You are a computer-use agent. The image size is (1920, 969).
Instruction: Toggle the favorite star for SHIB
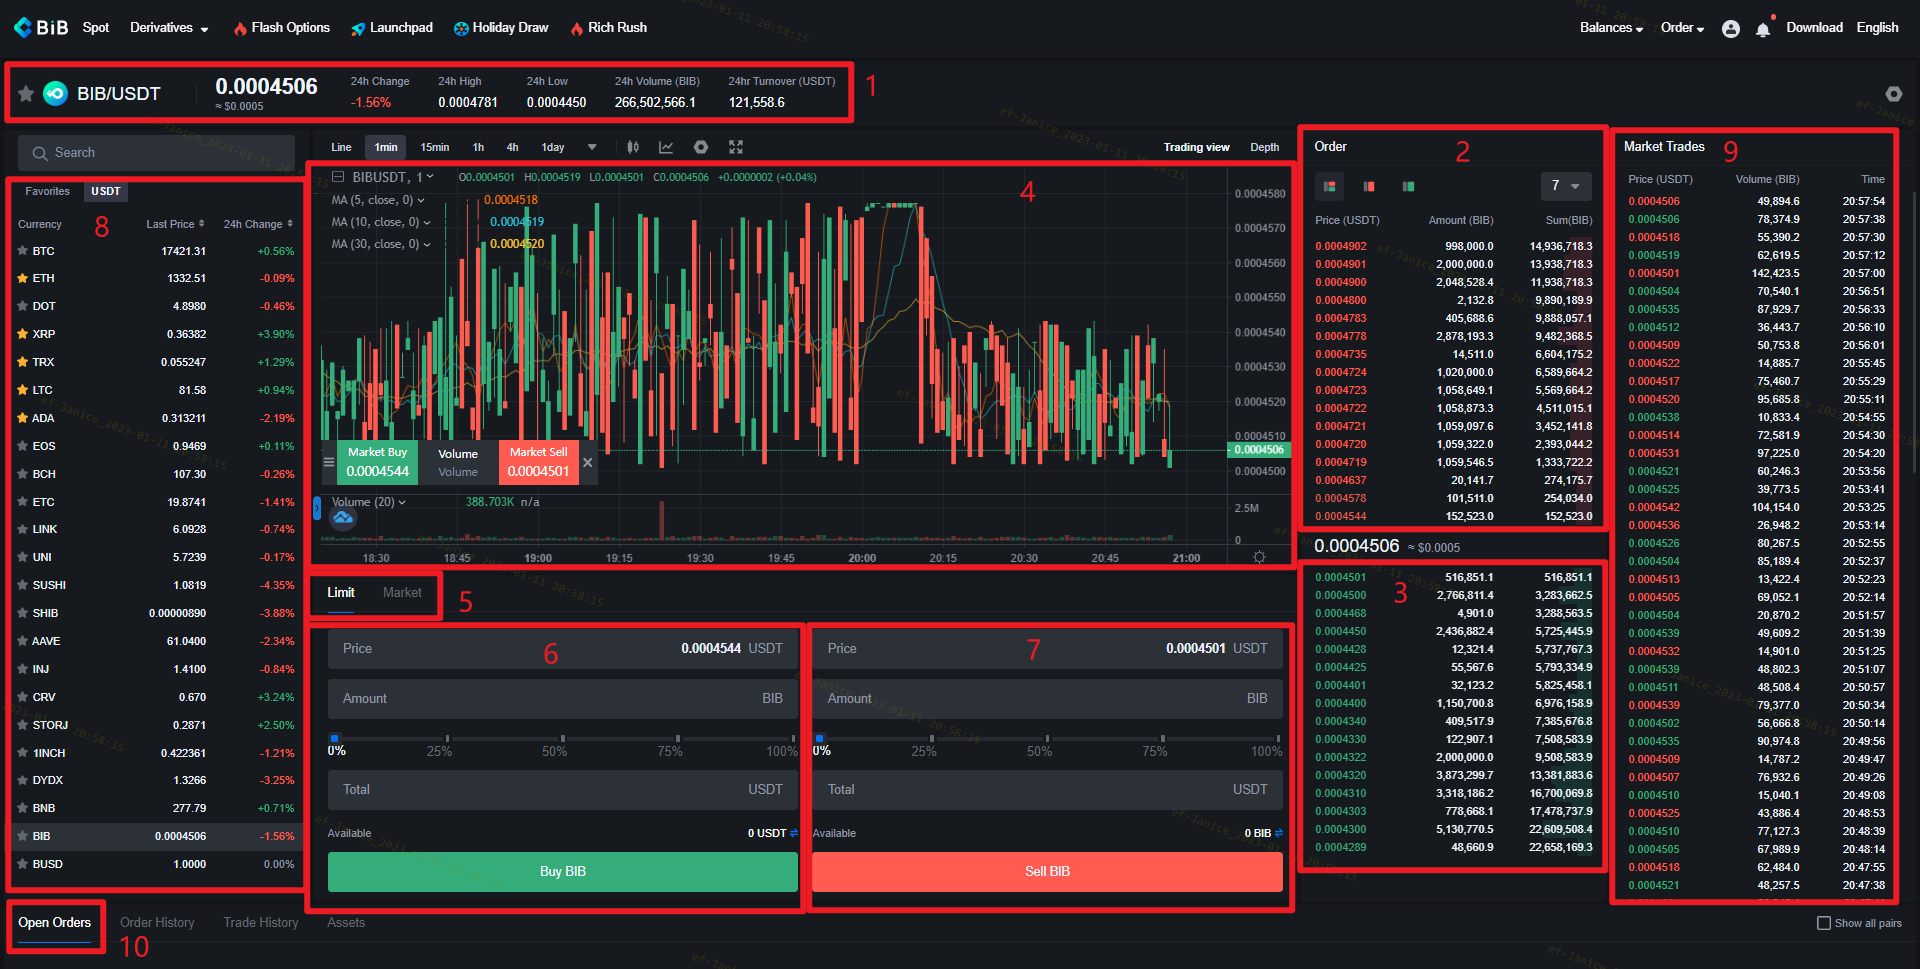pyautogui.click(x=22, y=613)
